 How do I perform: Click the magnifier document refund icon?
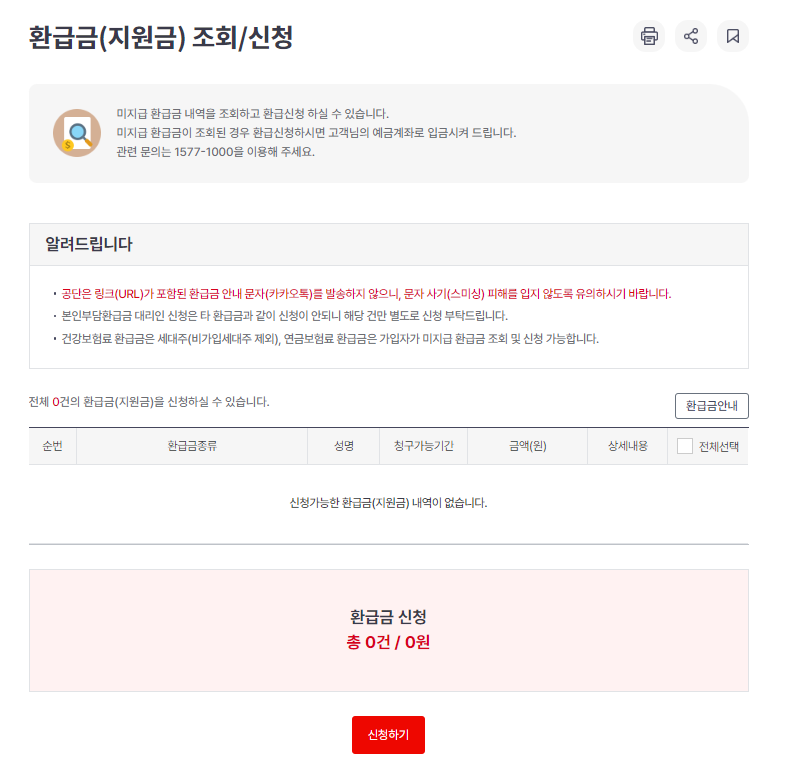point(77,133)
